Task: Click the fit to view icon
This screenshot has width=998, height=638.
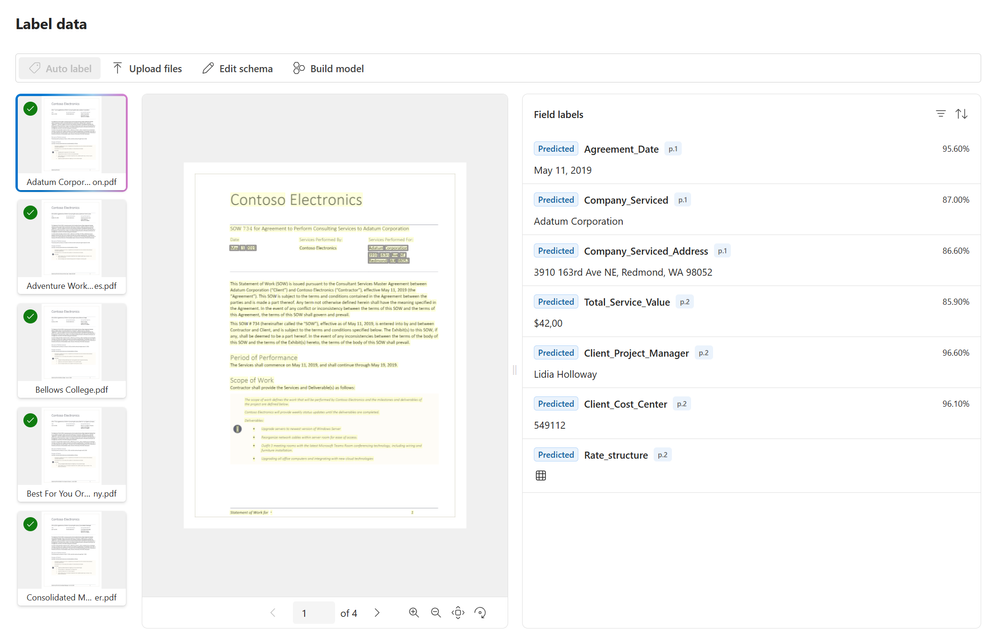Action: click(x=458, y=613)
